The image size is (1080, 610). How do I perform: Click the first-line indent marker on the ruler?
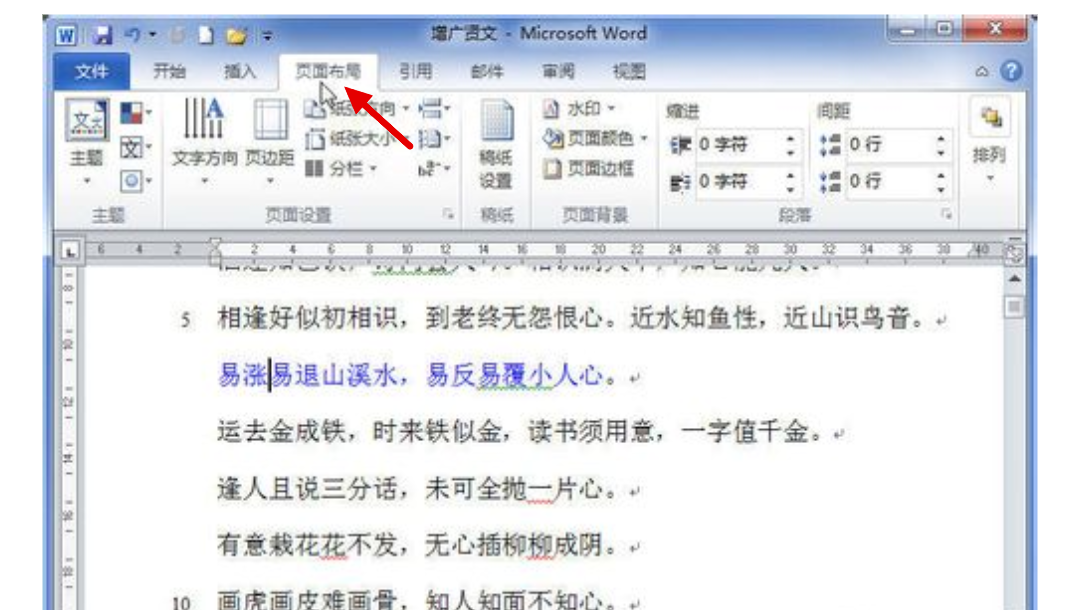[x=215, y=243]
